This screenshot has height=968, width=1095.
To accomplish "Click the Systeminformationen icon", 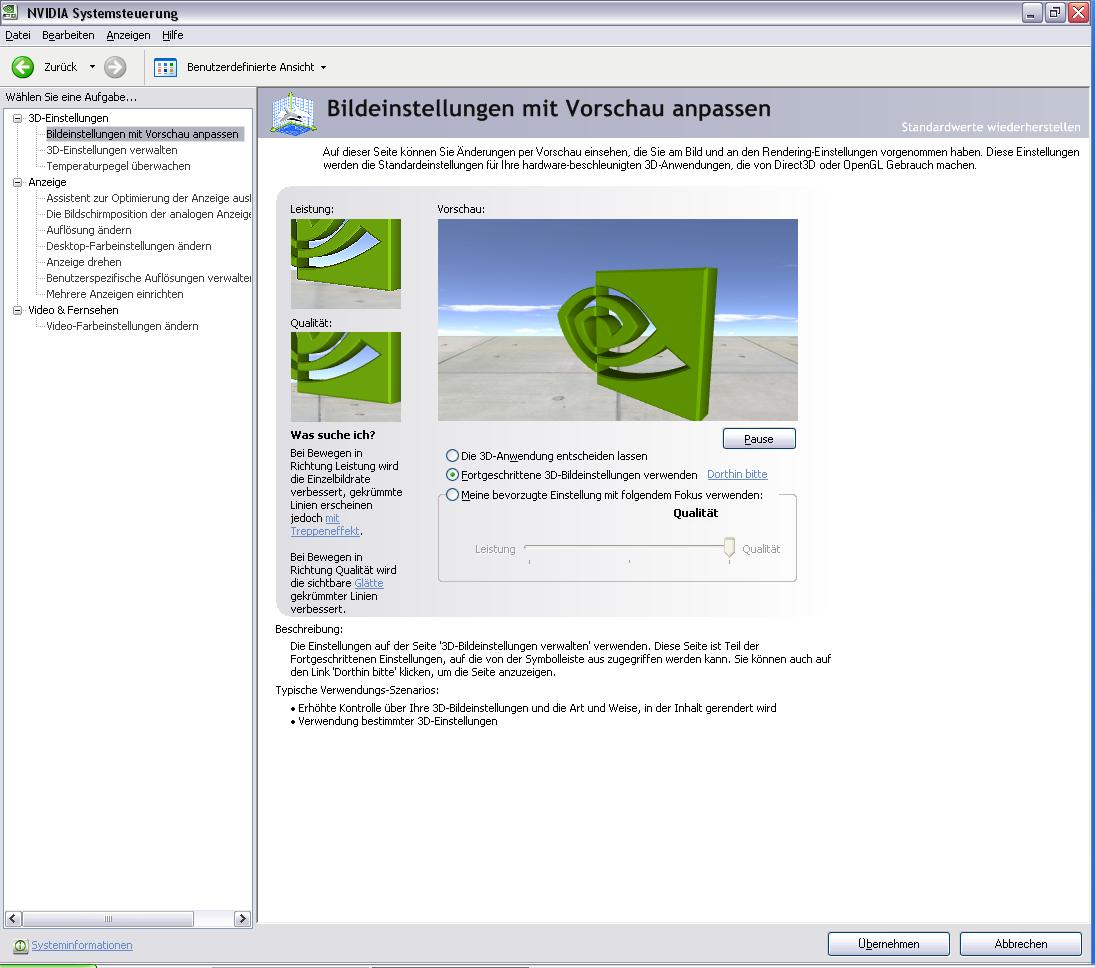I will tap(20, 946).
